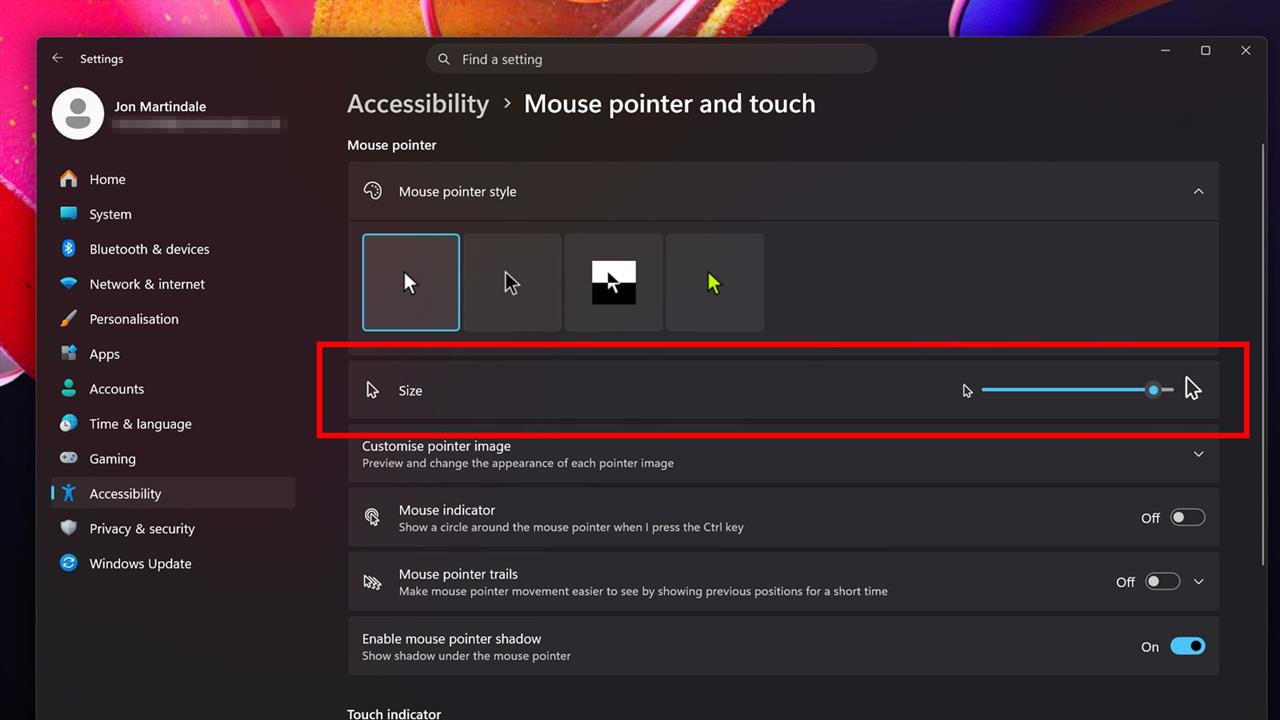Click the Accessibility breadcrumb link

click(418, 104)
